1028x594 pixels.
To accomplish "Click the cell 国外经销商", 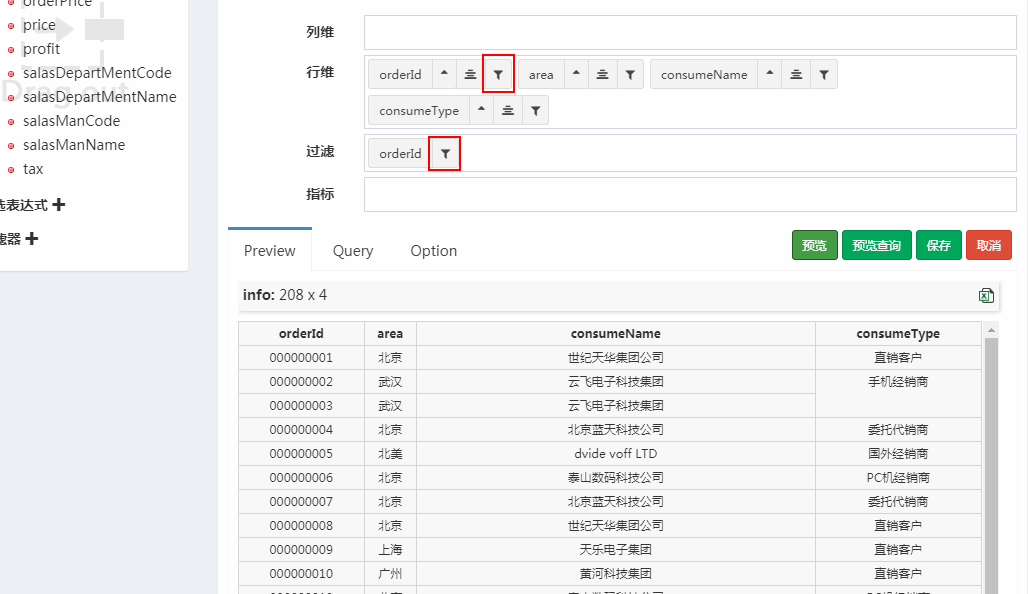I will pyautogui.click(x=898, y=454).
